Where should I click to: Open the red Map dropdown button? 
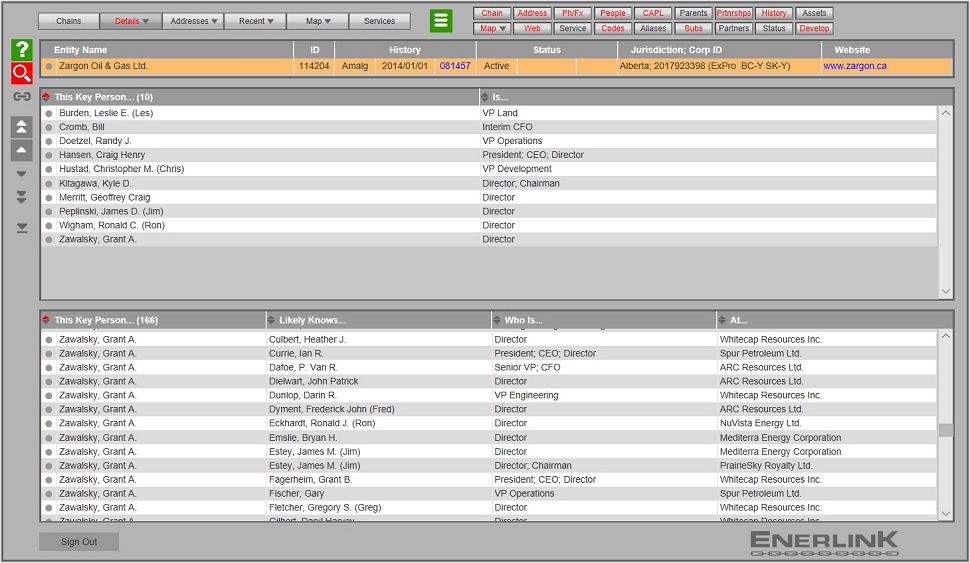492,28
